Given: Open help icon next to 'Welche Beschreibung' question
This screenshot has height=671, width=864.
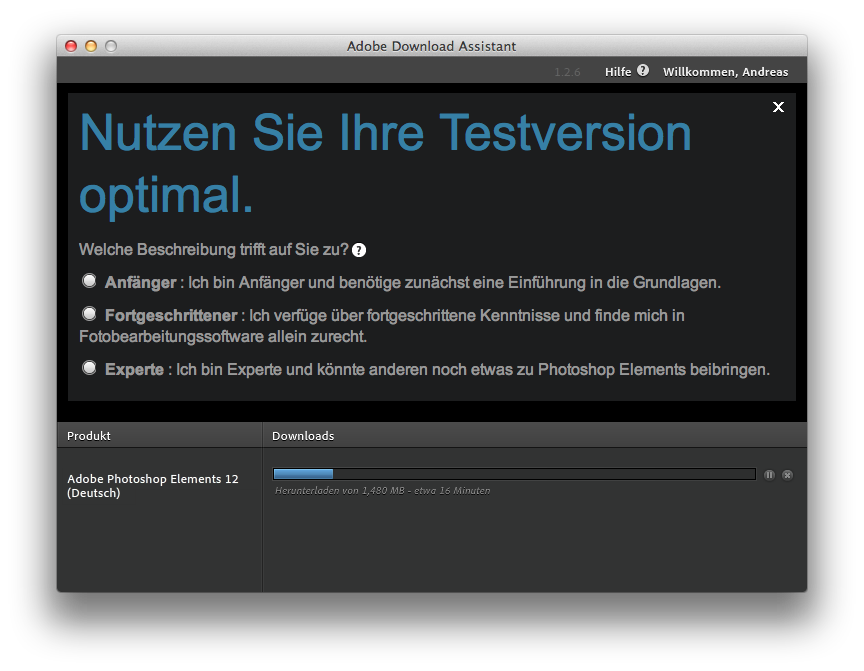Looking at the screenshot, I should [x=359, y=250].
